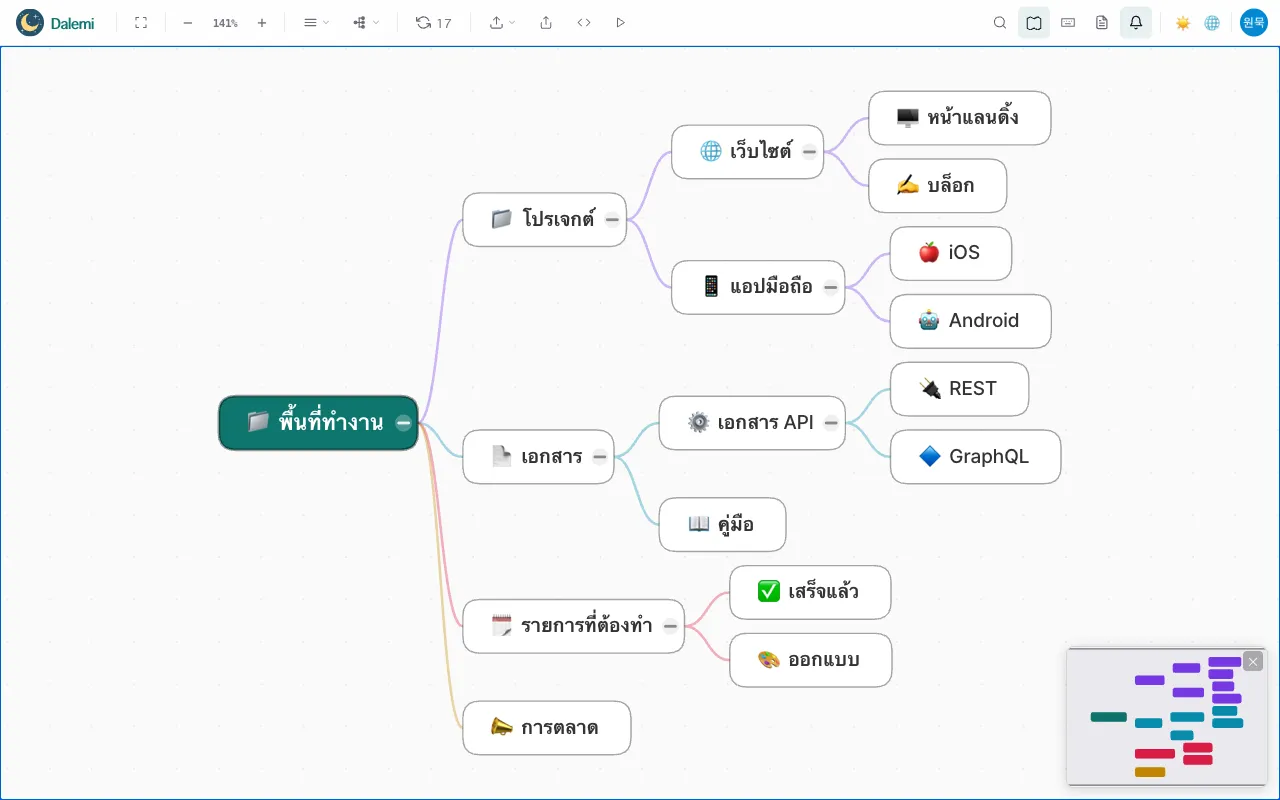Open the 원묵 user avatar
The image size is (1280, 800).
1254,22
